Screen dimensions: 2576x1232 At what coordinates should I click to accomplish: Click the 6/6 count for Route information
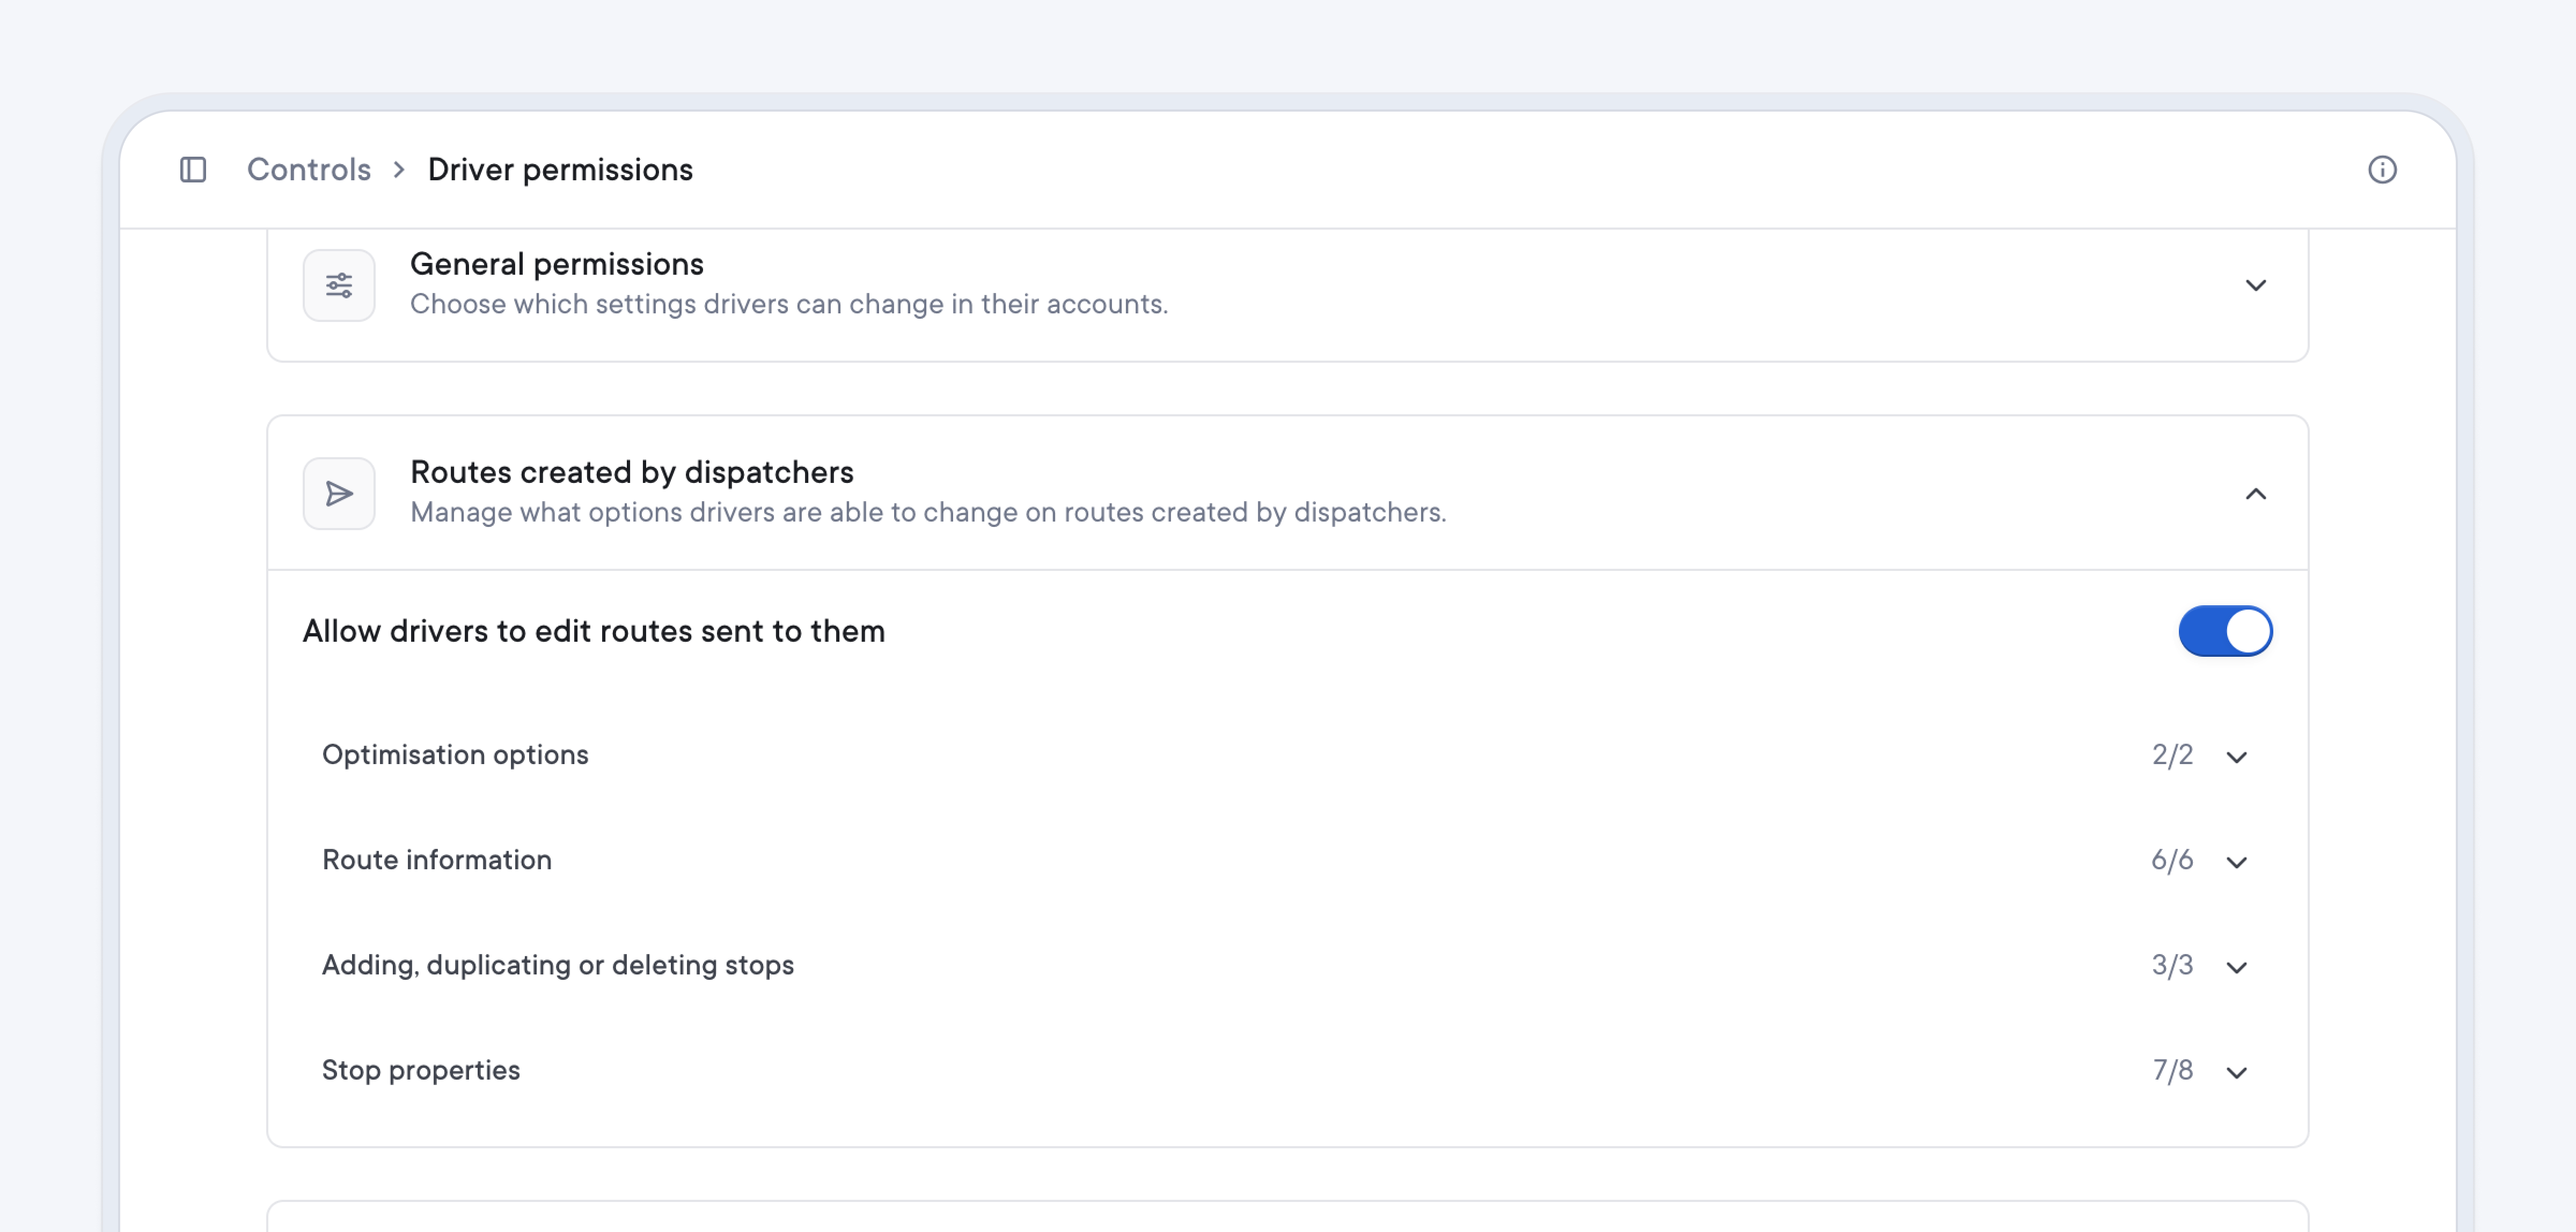tap(2172, 860)
